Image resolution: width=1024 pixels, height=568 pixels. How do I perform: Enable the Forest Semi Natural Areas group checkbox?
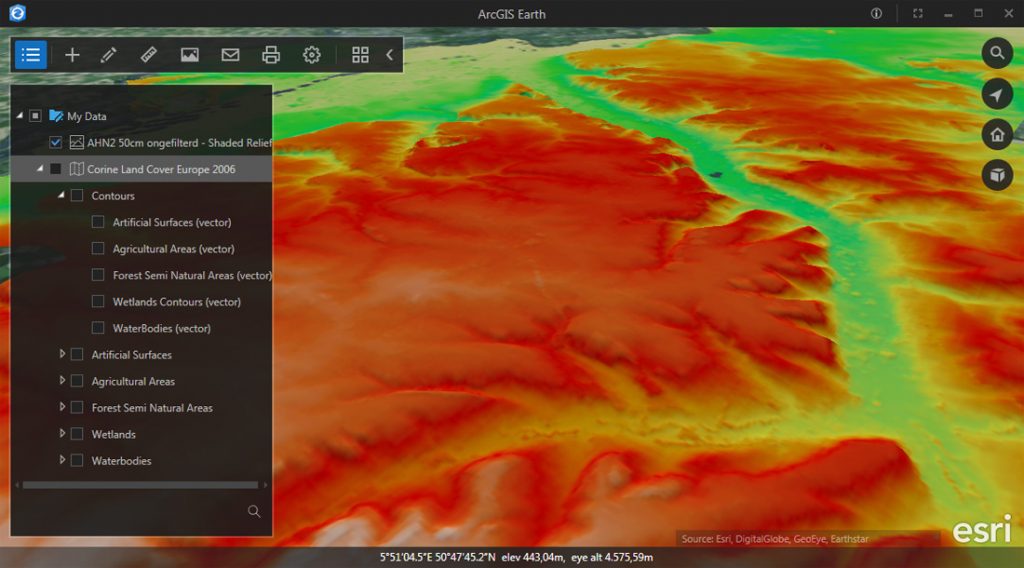click(x=76, y=407)
